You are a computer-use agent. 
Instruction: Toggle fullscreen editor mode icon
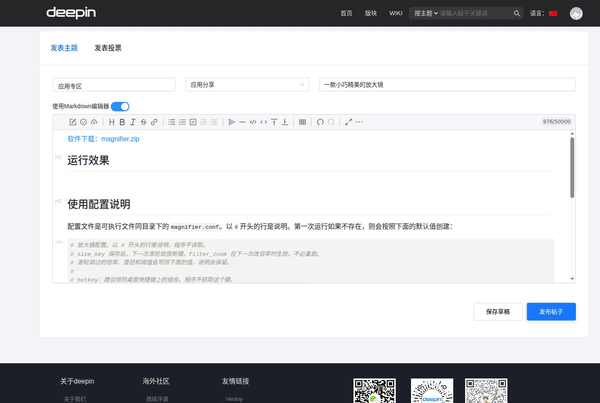click(348, 122)
